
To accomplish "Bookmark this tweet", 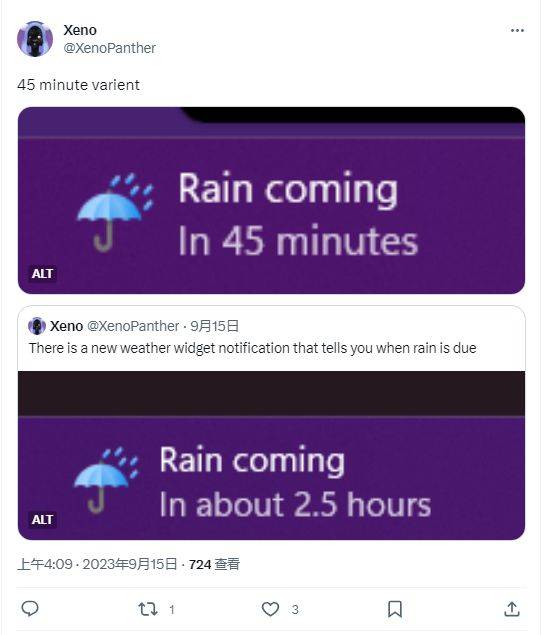I will tap(395, 609).
